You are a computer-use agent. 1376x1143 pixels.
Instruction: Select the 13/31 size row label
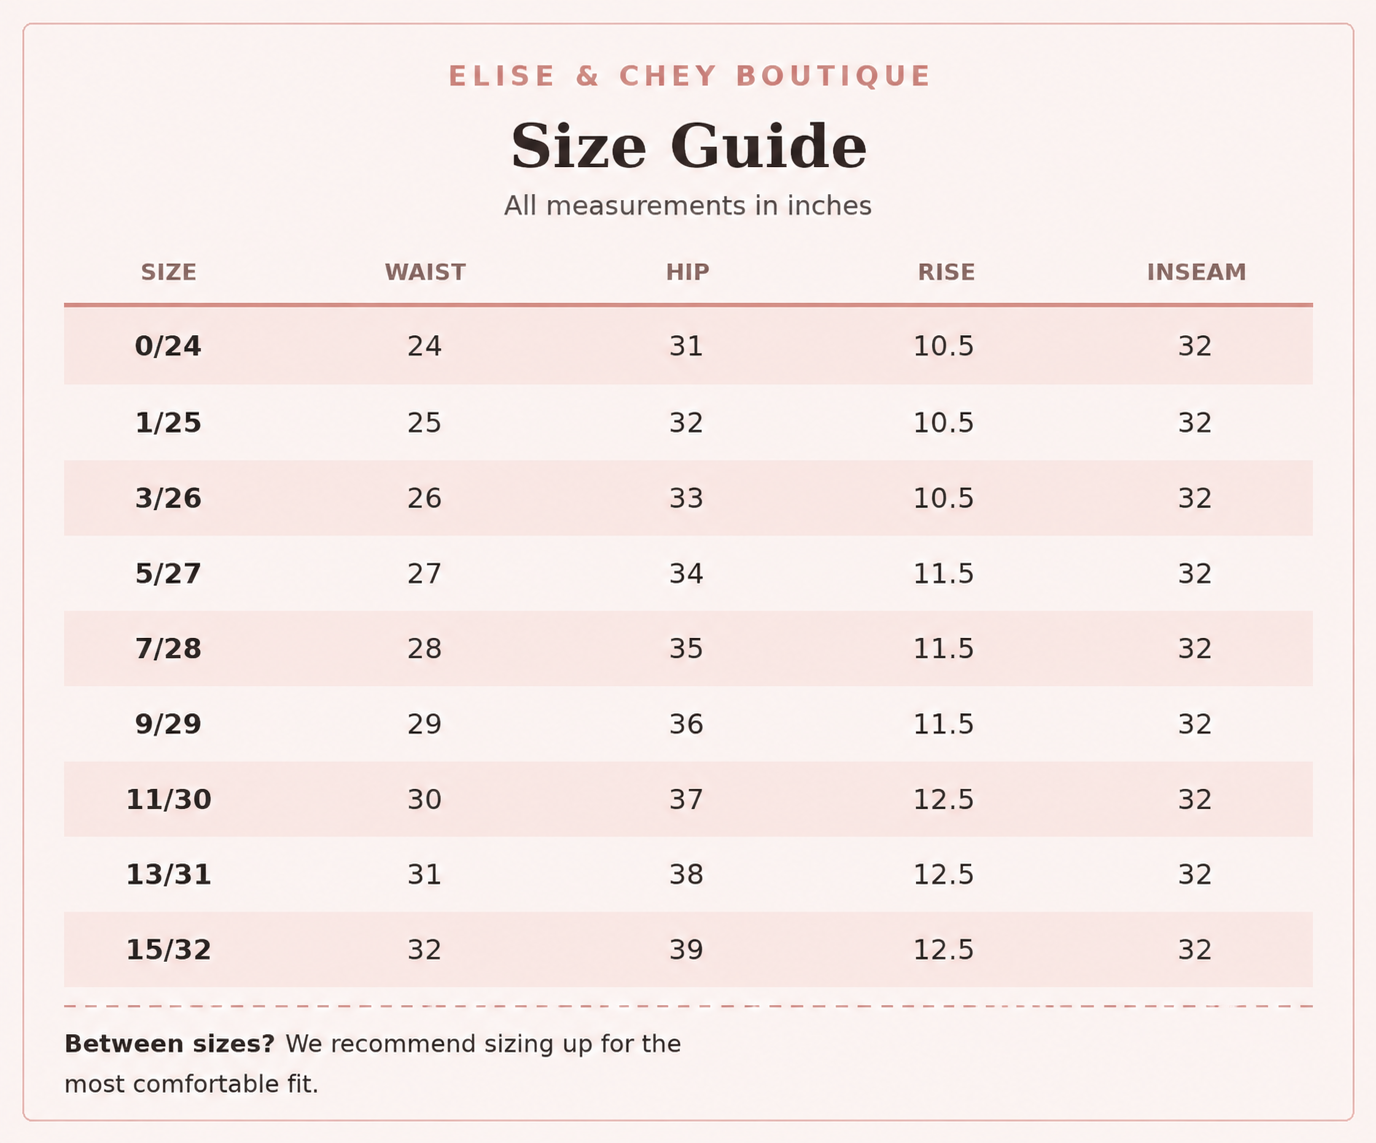[168, 875]
